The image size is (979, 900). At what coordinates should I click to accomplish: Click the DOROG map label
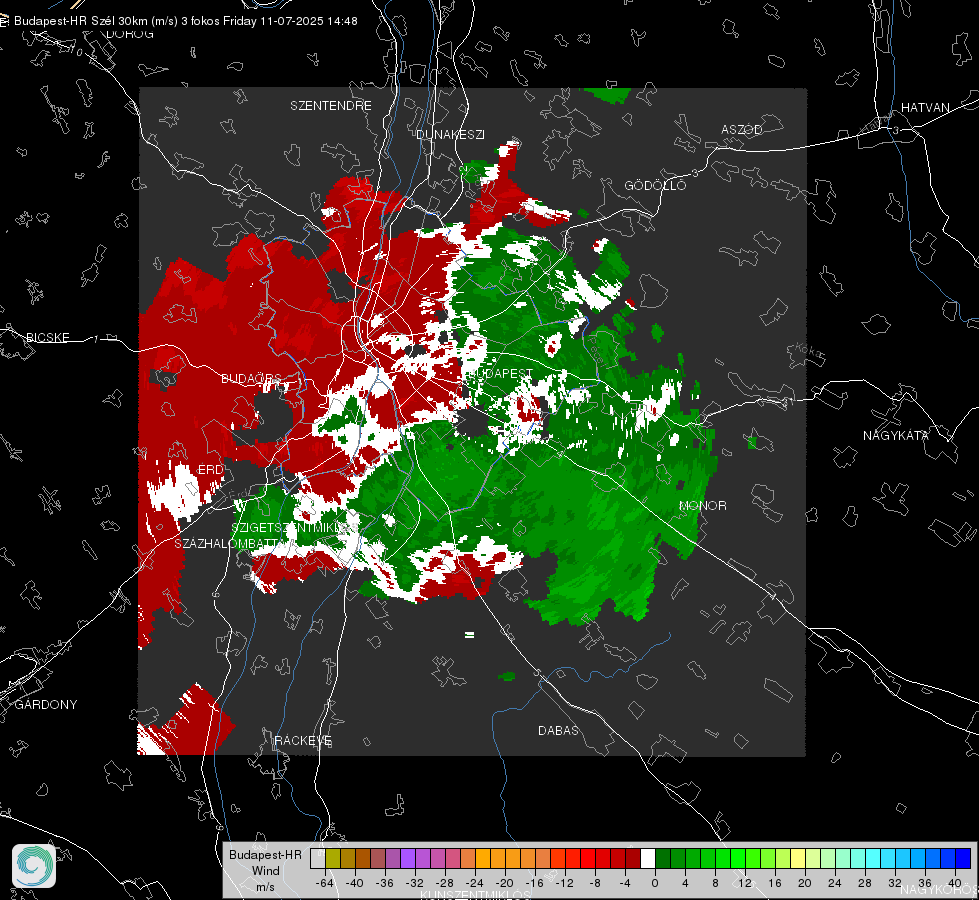[x=130, y=34]
